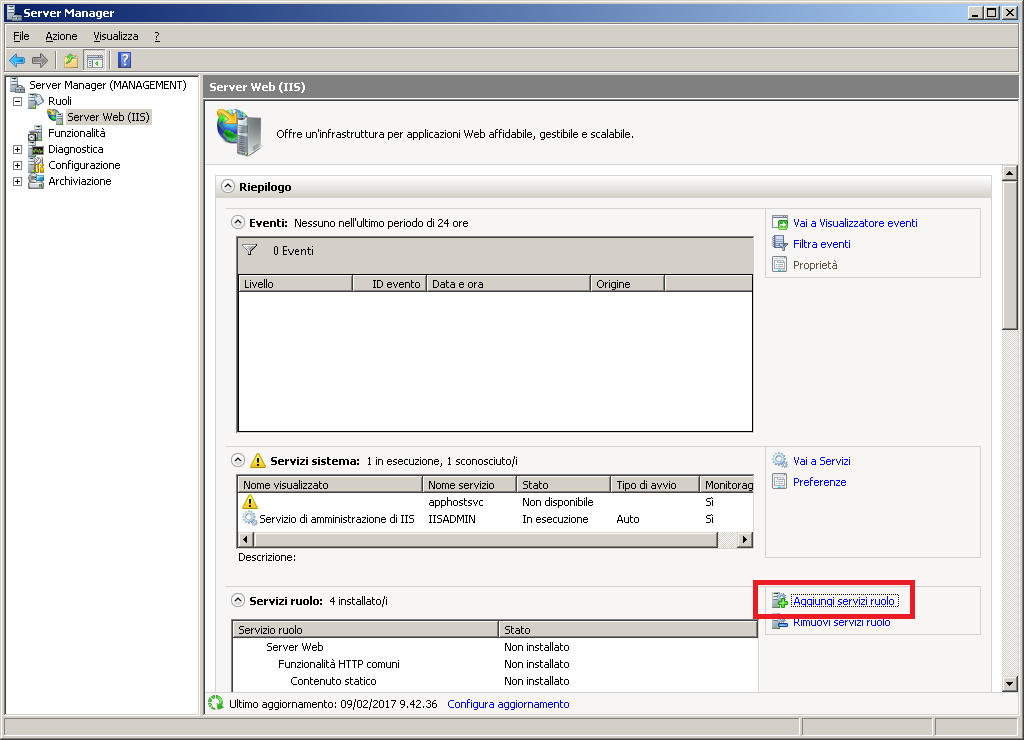Viewport: 1024px width, 740px height.
Task: Open the Preferenze link
Action: (x=820, y=482)
